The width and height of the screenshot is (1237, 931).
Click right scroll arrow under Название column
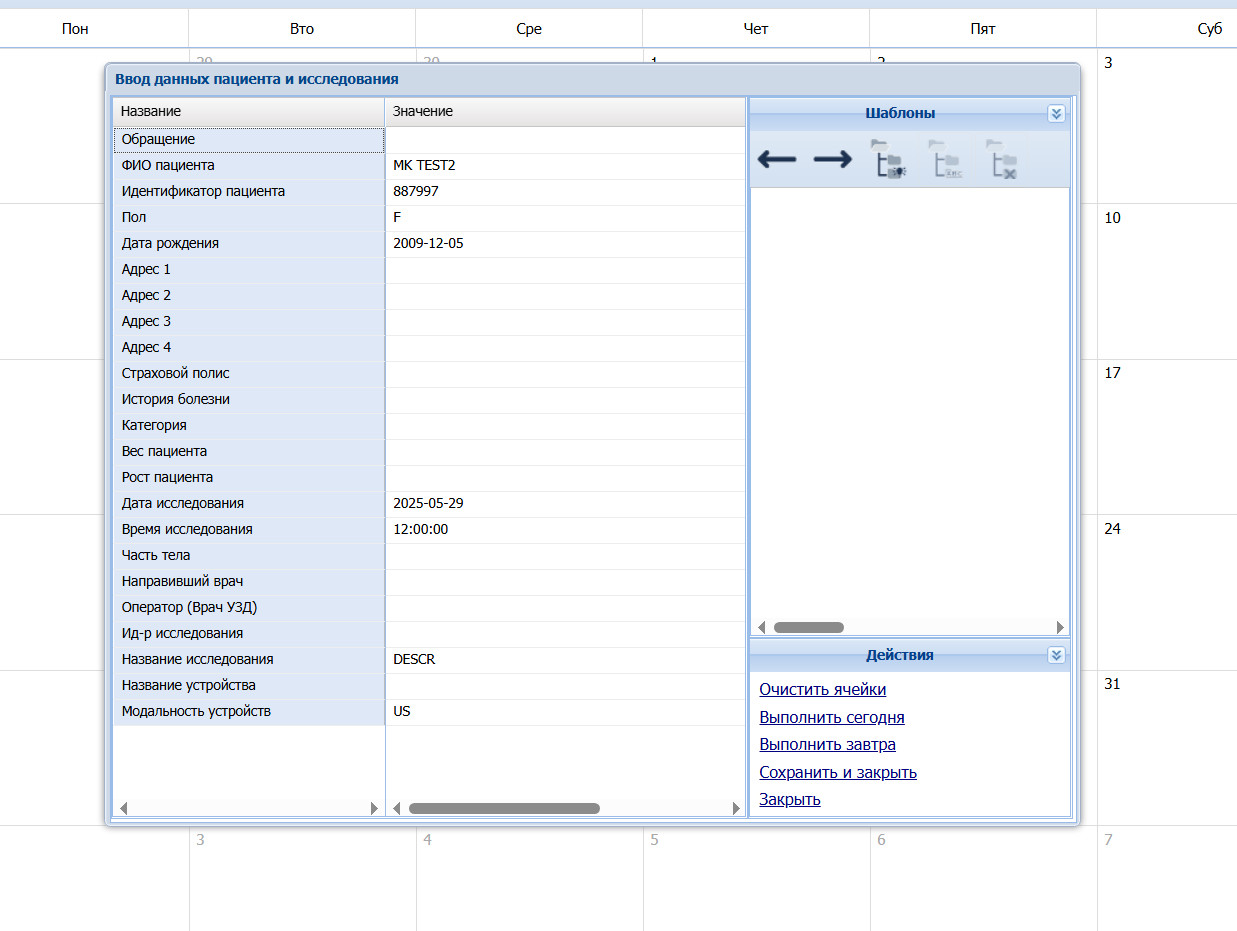[x=374, y=808]
